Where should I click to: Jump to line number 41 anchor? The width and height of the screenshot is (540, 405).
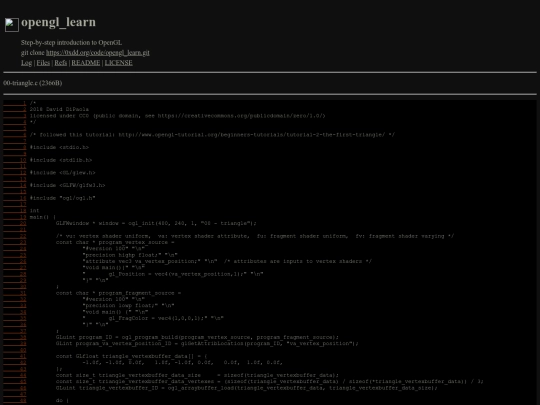point(15,356)
